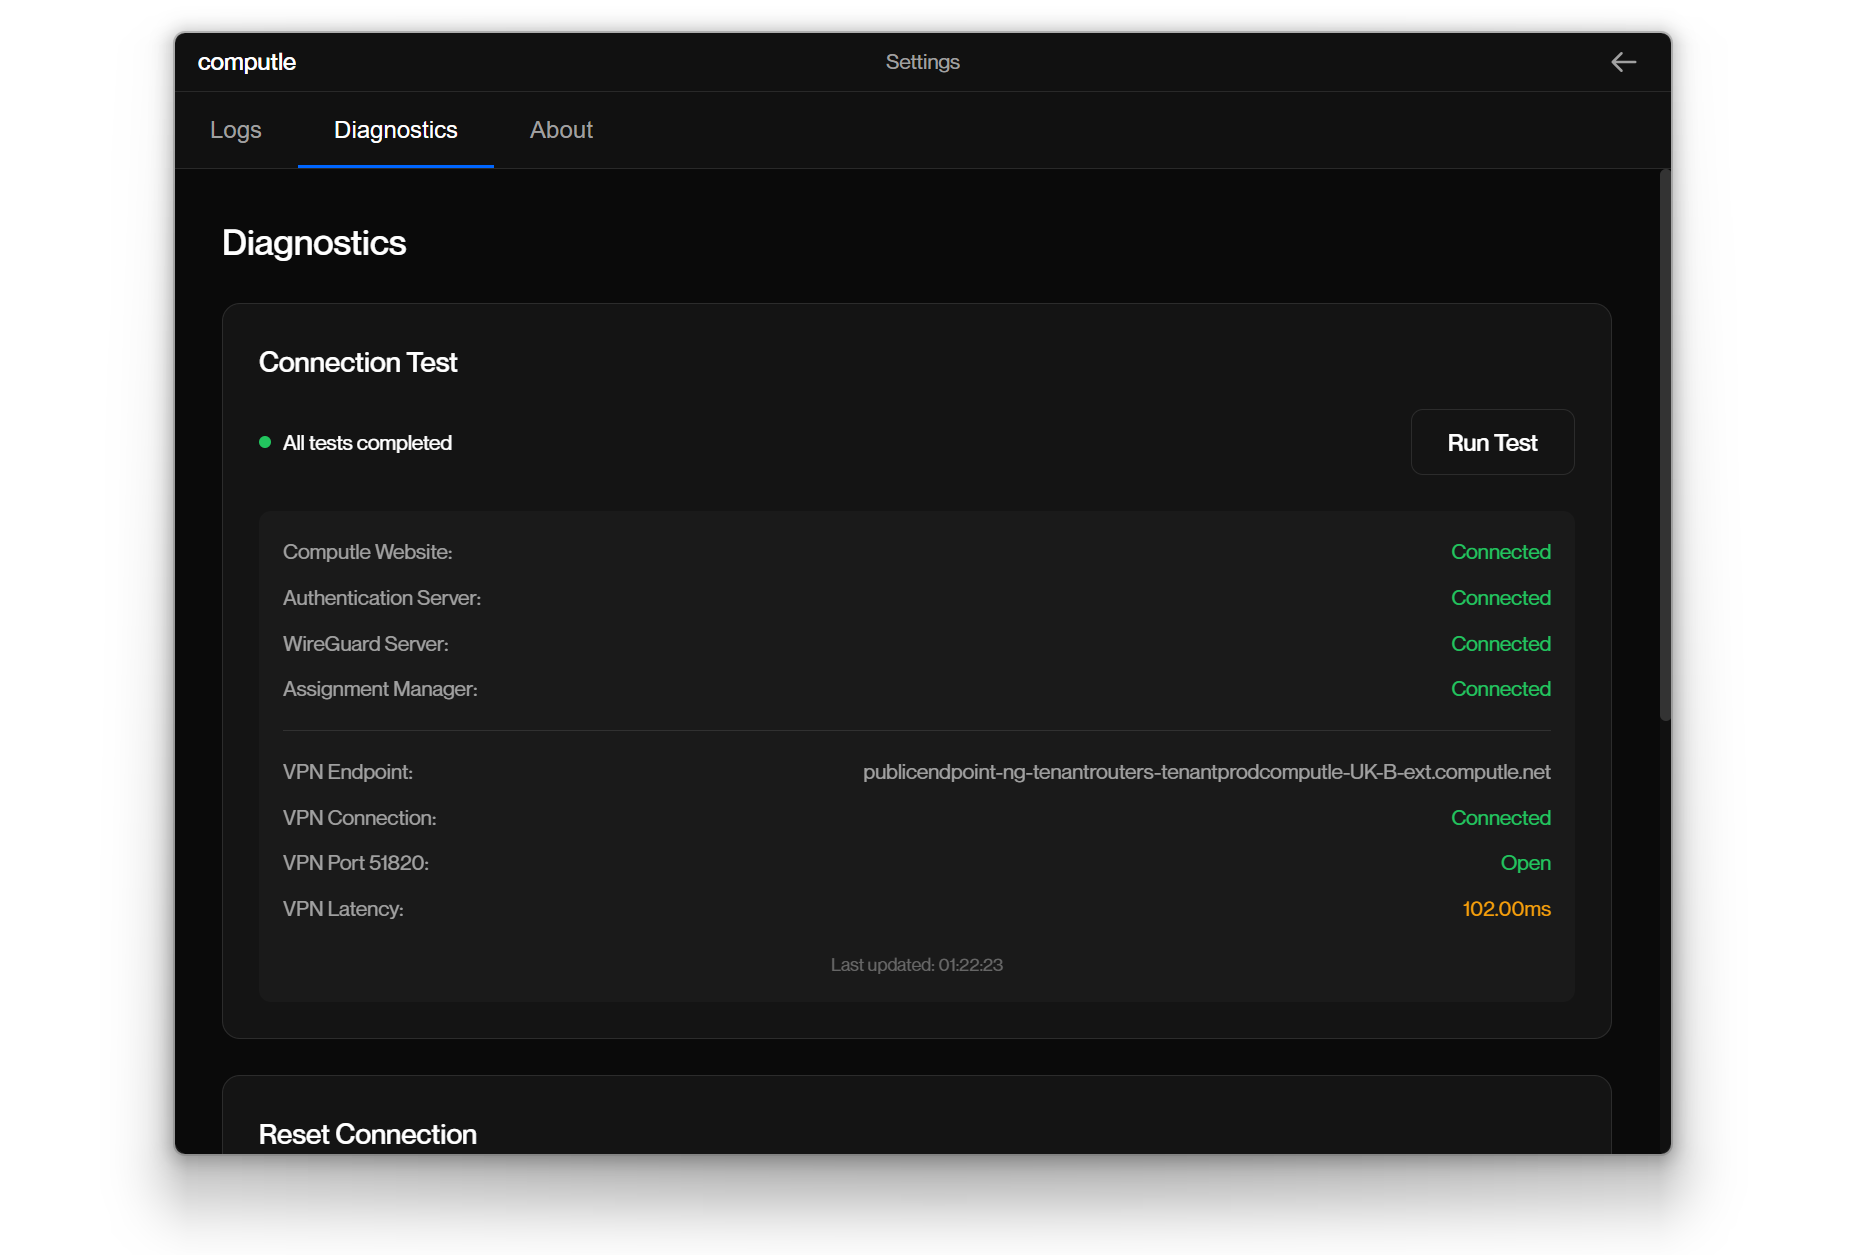Screen dimensions: 1866x1255
Task: Click the Reset Connection heading
Action: [368, 1134]
